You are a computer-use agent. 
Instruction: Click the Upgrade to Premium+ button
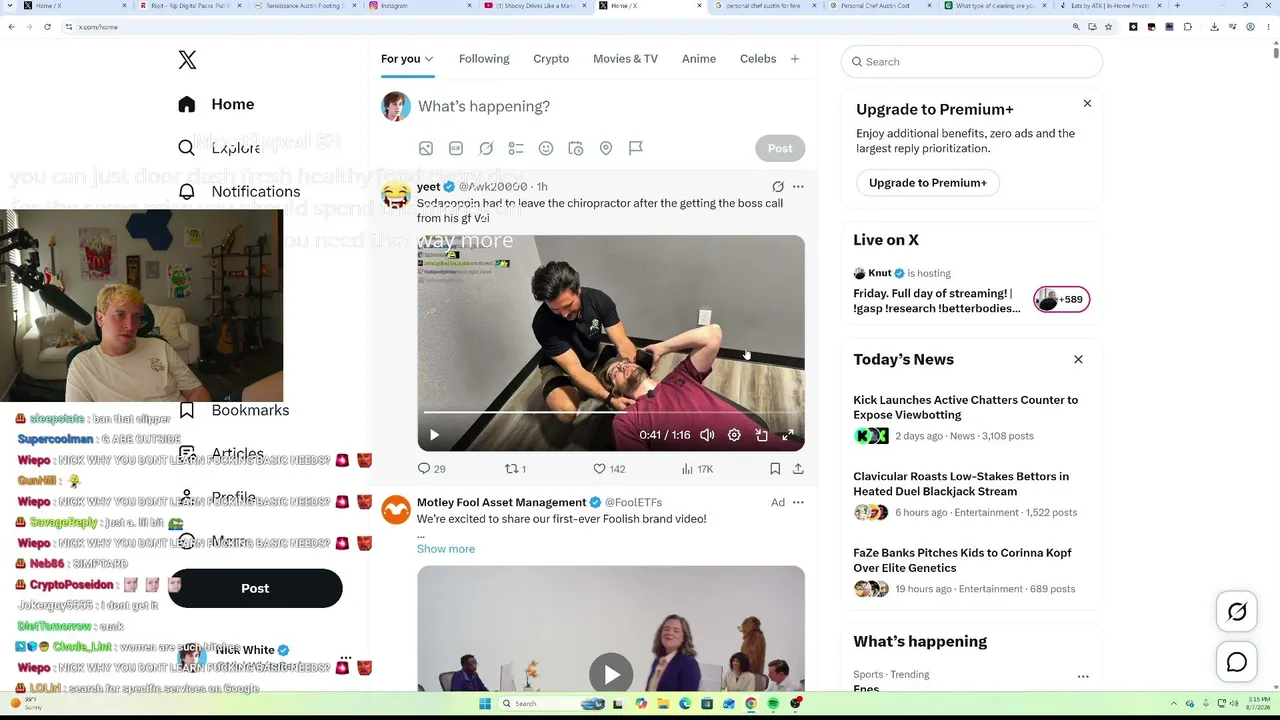(928, 183)
